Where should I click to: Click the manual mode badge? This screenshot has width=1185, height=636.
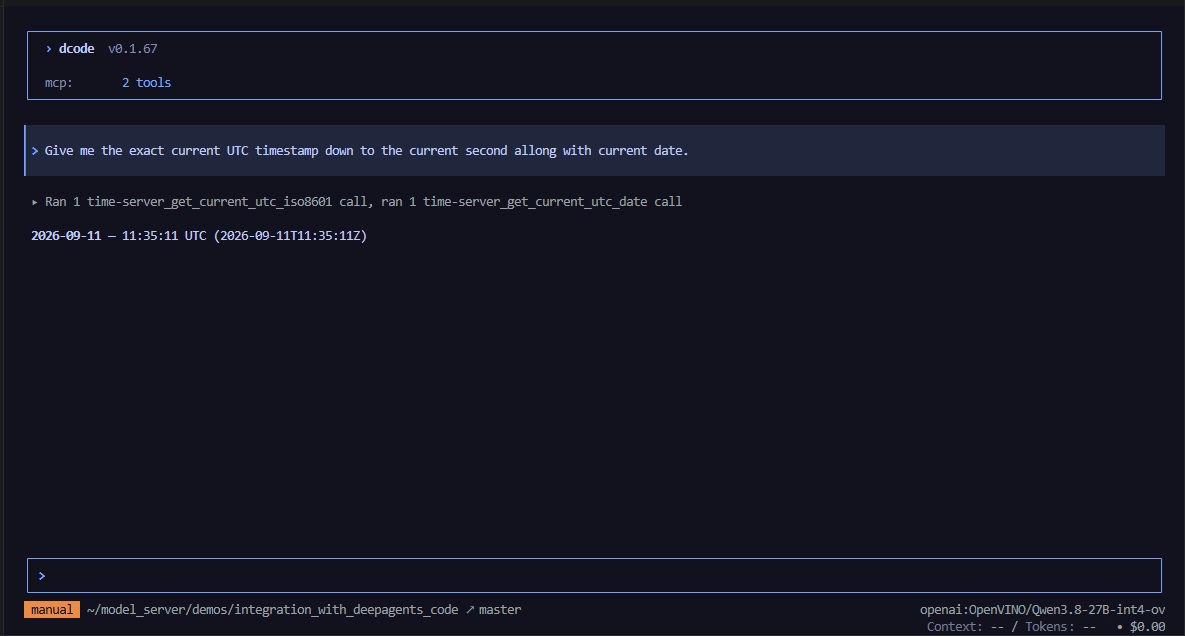pyautogui.click(x=51, y=610)
